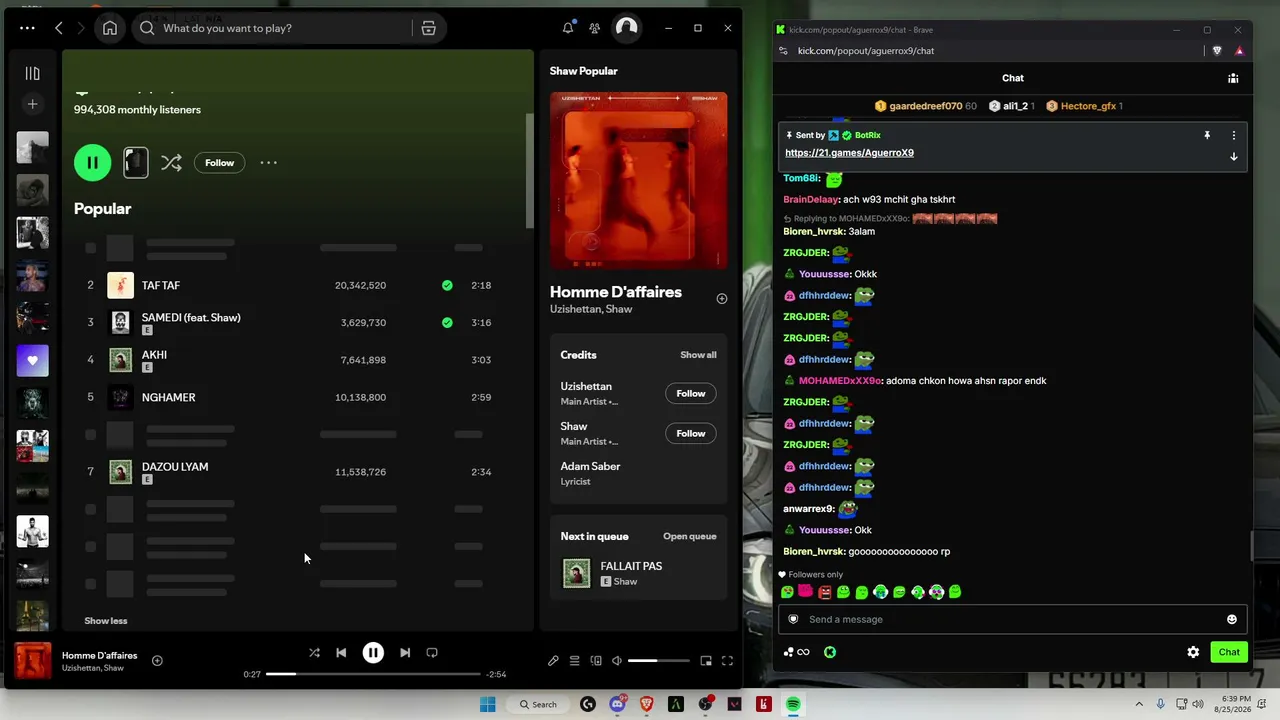Open Homme D'affaires album cover in side panel

638,181
